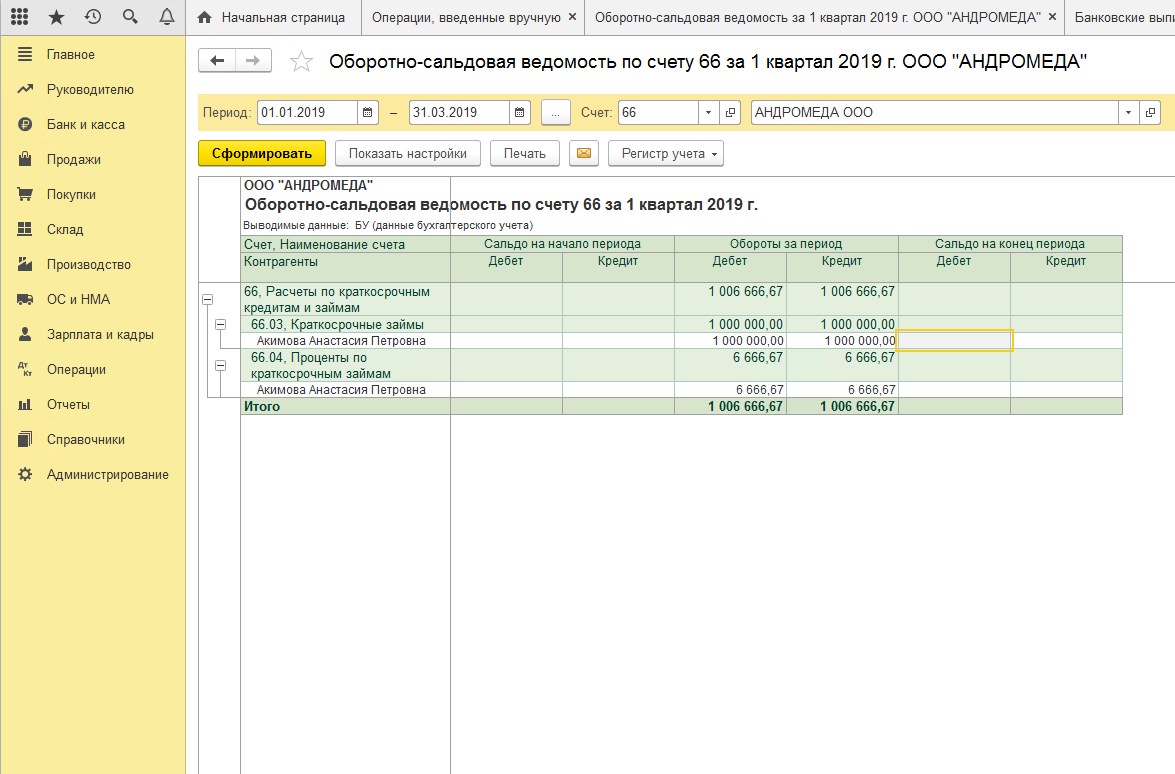Select Обороты за период column header
The height and width of the screenshot is (774, 1175).
point(786,244)
